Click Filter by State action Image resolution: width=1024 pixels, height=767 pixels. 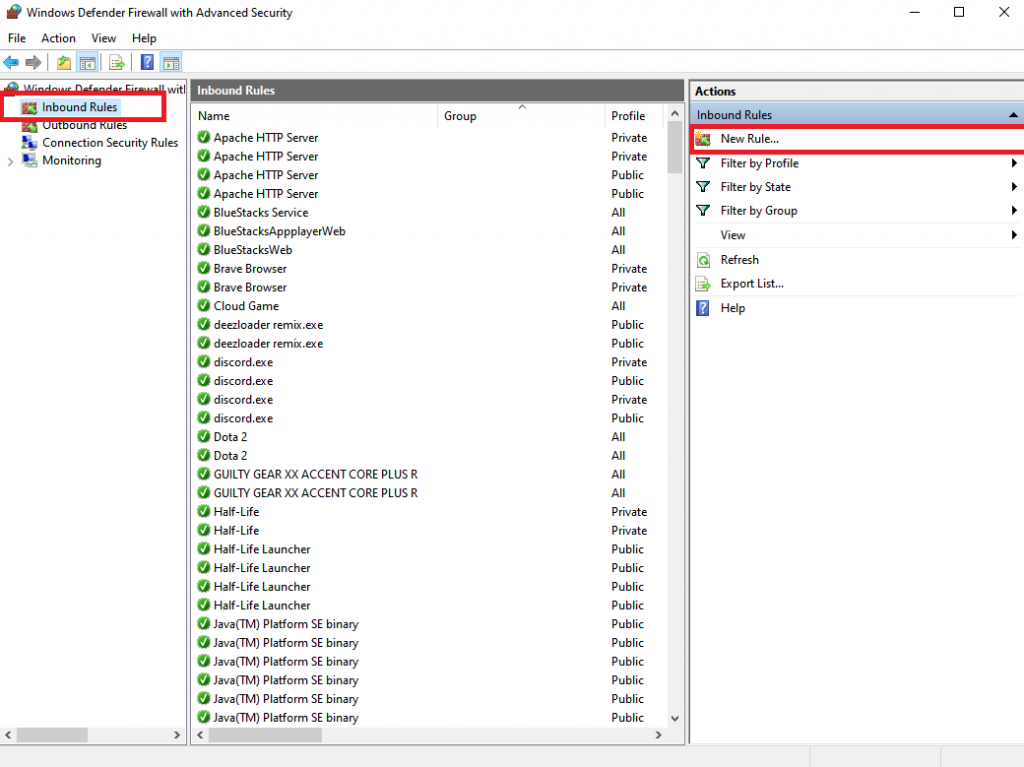(x=756, y=187)
